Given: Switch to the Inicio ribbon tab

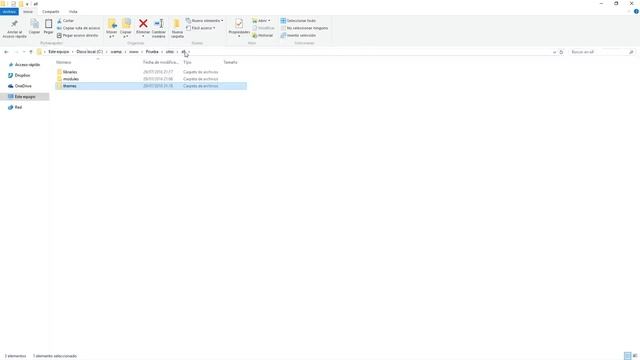Looking at the screenshot, I should pyautogui.click(x=28, y=11).
